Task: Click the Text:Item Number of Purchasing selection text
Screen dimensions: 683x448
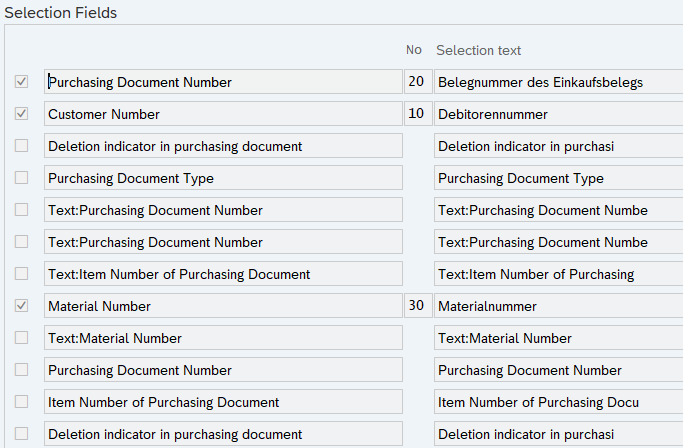Action: tap(558, 274)
